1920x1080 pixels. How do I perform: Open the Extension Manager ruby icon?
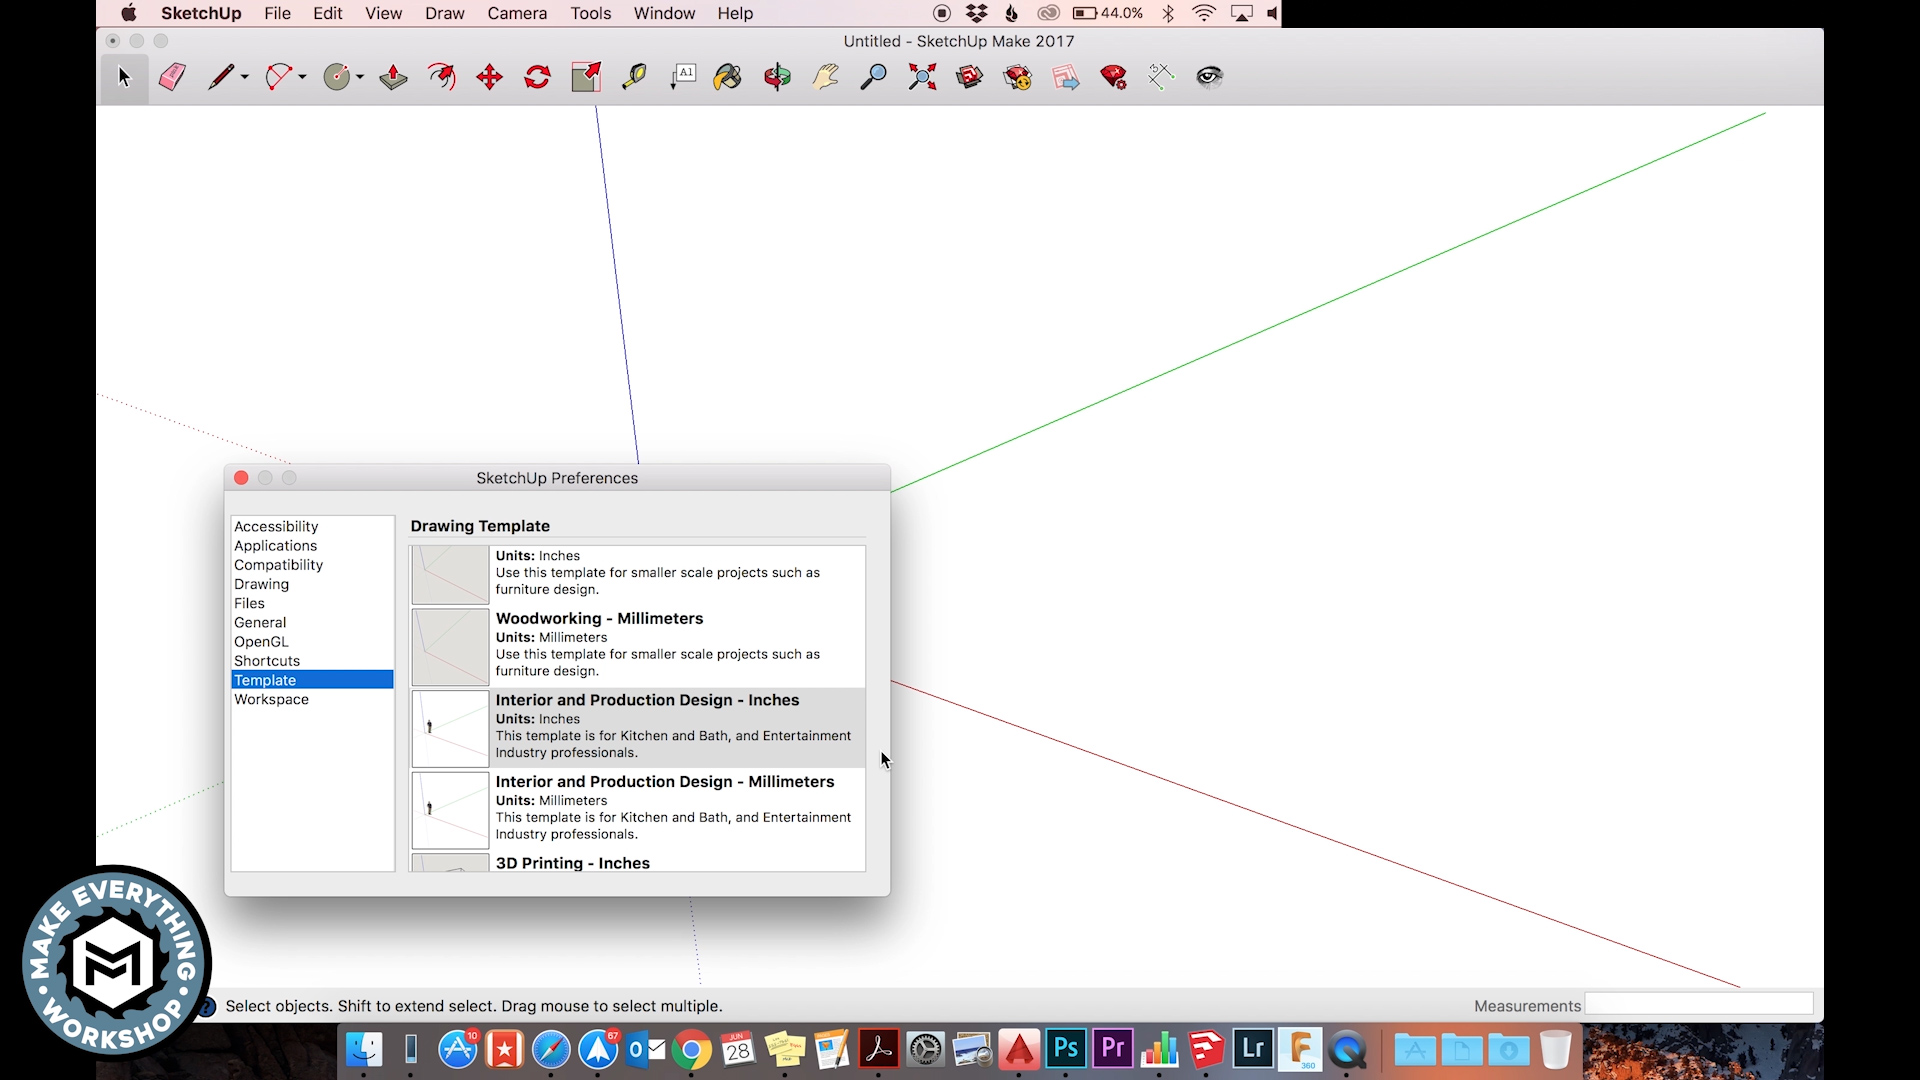coord(1113,77)
